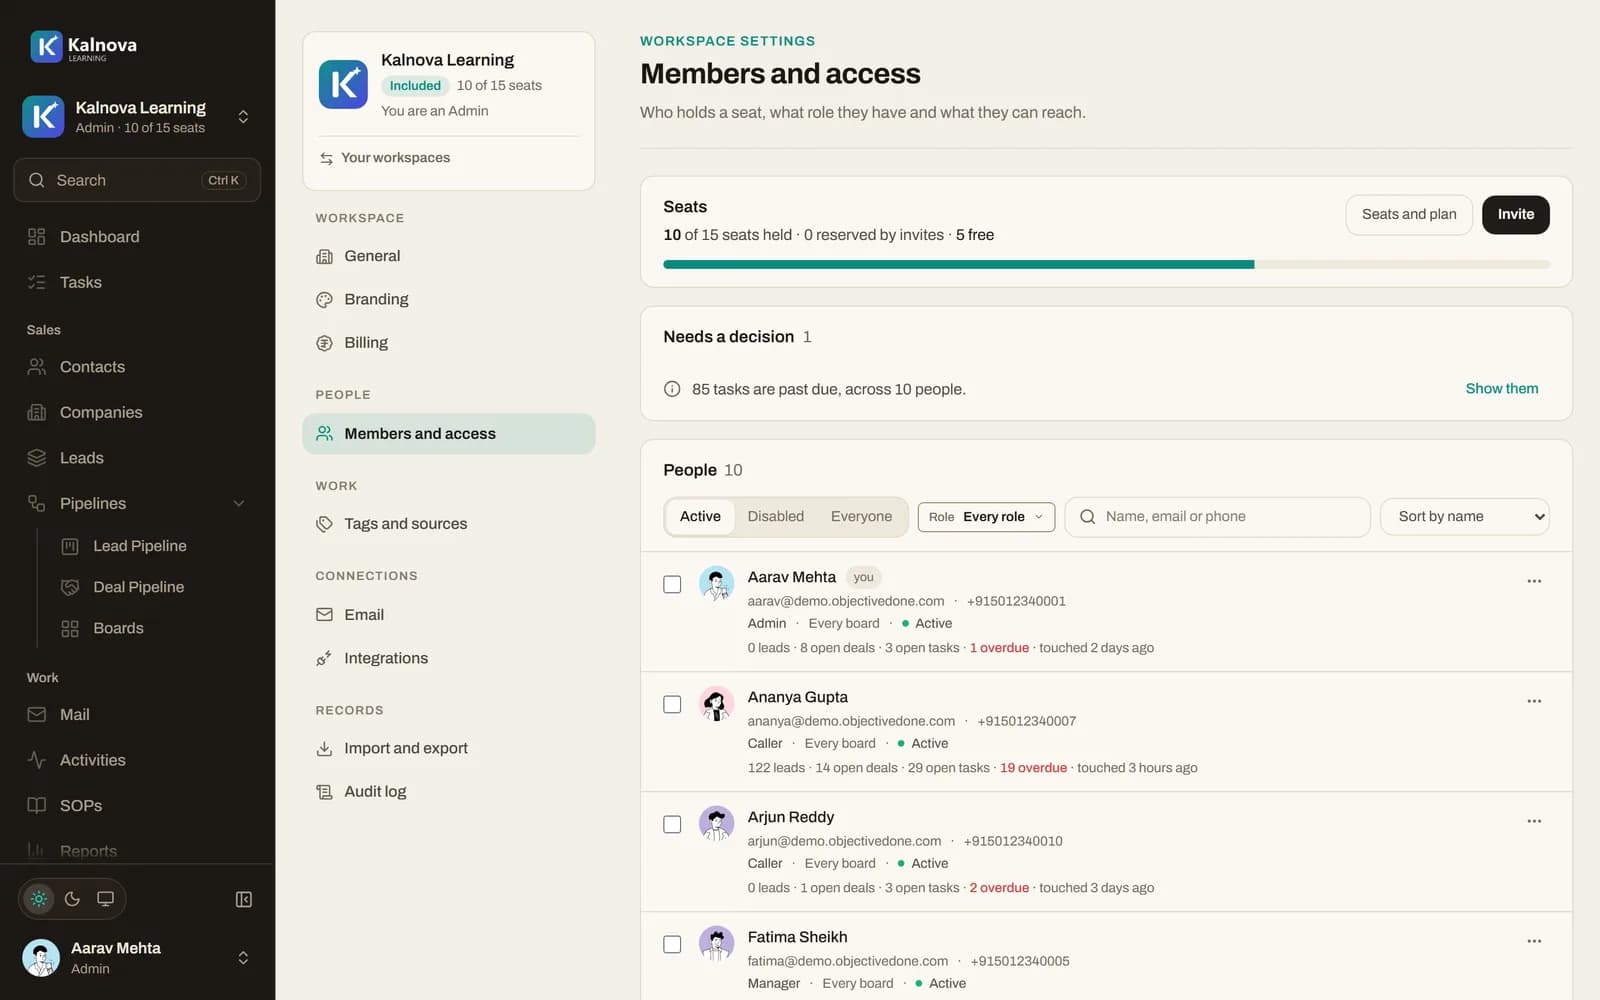Open the more options menu for Ananya Gupta
Screen dimensions: 1600x1000
(1534, 701)
